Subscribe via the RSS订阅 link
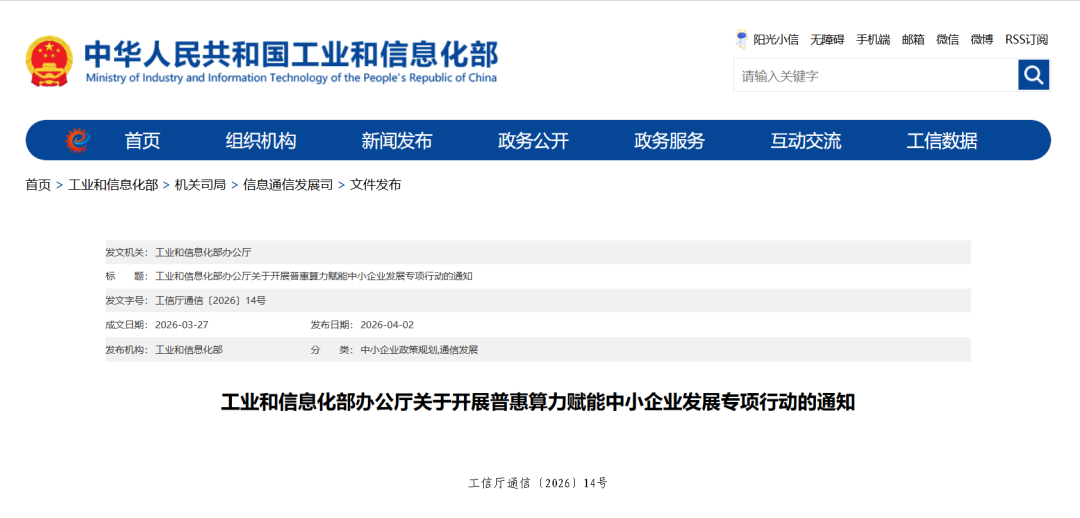 pos(1027,40)
